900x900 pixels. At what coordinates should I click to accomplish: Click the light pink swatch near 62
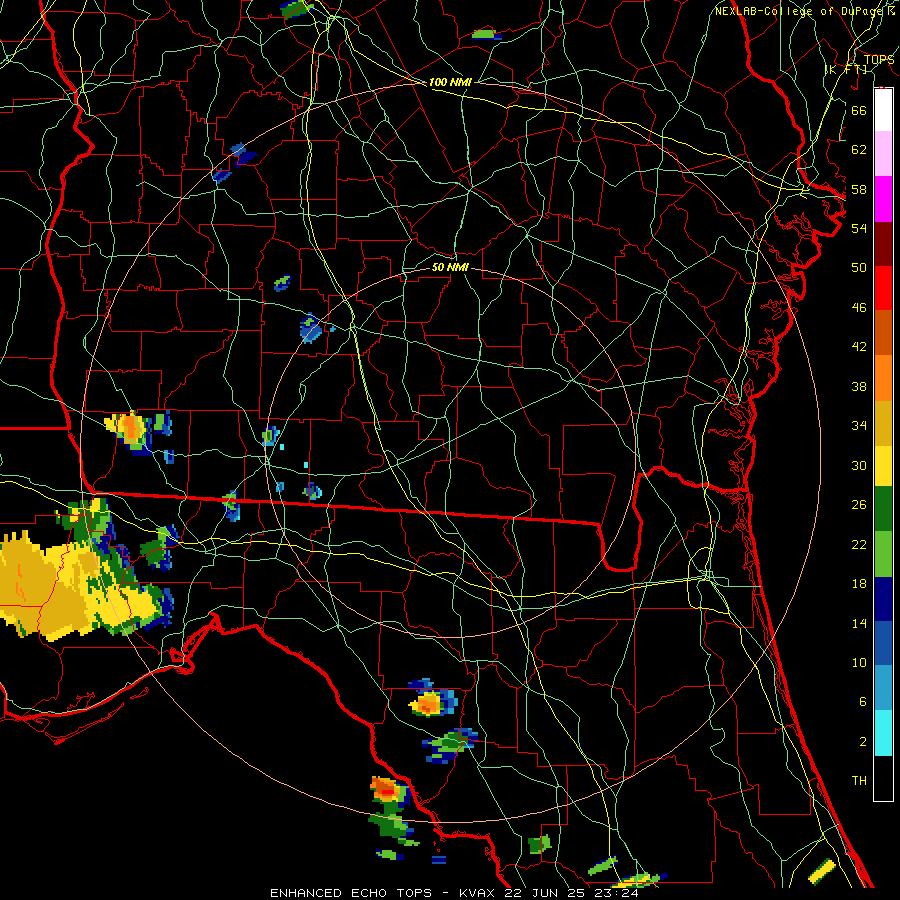coord(883,154)
